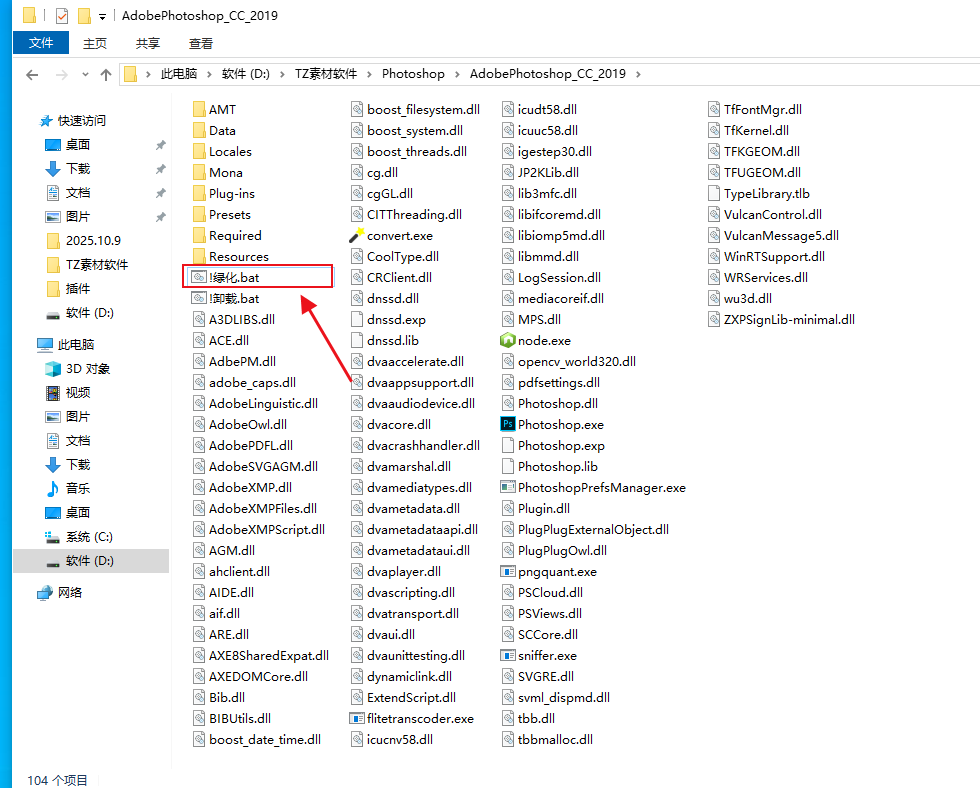980x788 pixels.
Task: Select the convert.exe wand icon
Action: [356, 236]
